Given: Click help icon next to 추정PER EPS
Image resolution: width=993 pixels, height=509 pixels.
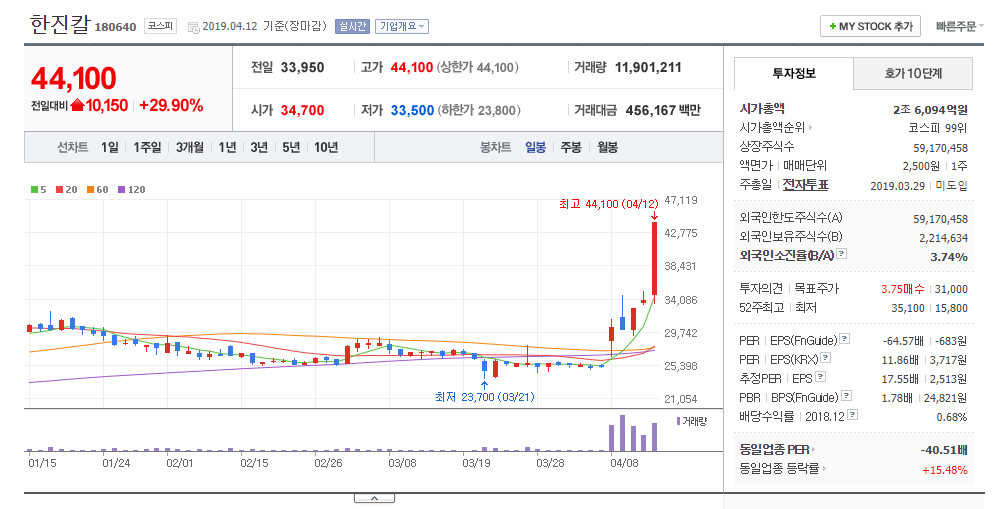Looking at the screenshot, I should pos(821,377).
